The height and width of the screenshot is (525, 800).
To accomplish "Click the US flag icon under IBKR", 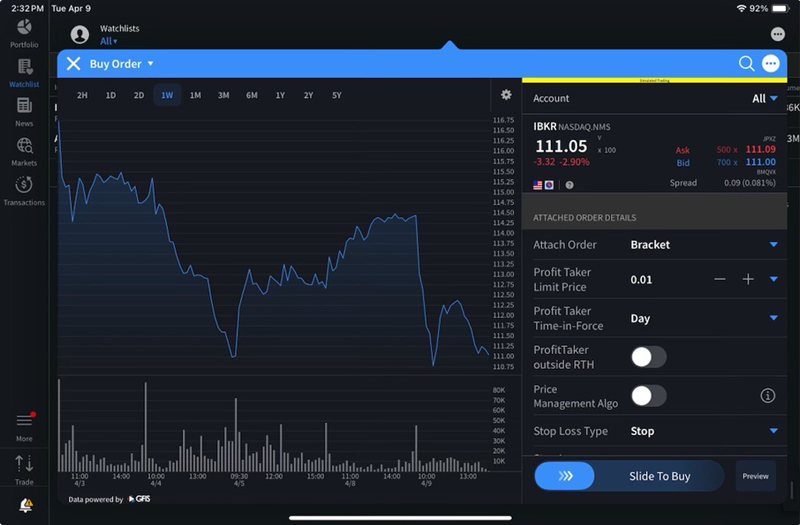I will (x=537, y=185).
